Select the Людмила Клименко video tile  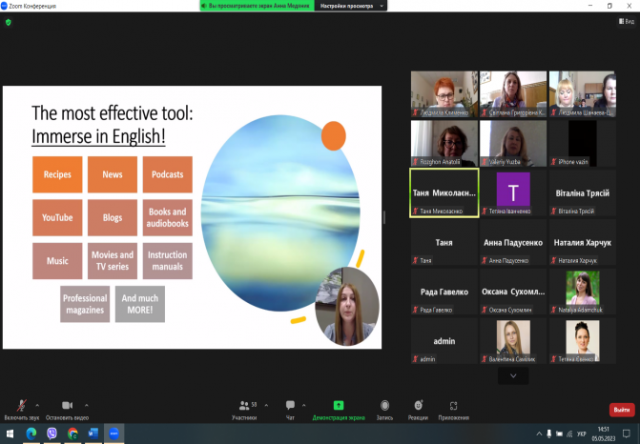[x=444, y=94]
